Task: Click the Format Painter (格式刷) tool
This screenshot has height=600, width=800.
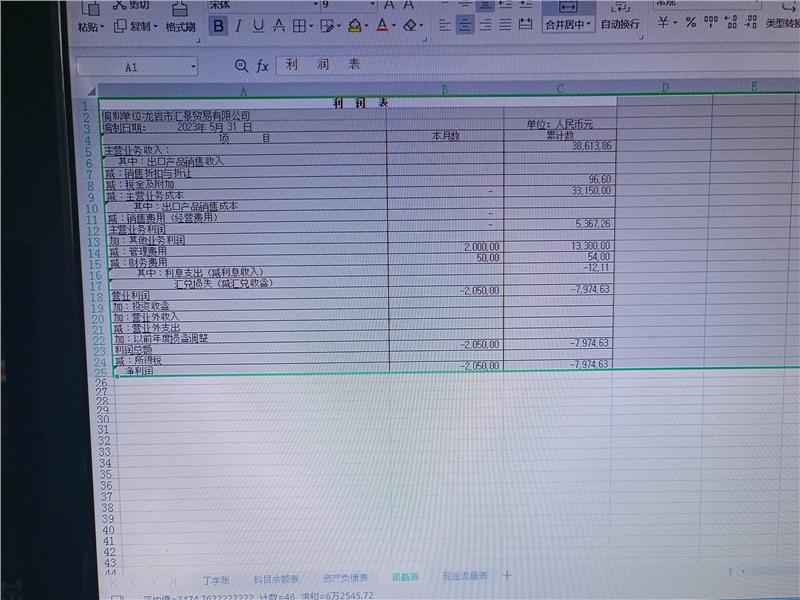Action: pos(180,26)
